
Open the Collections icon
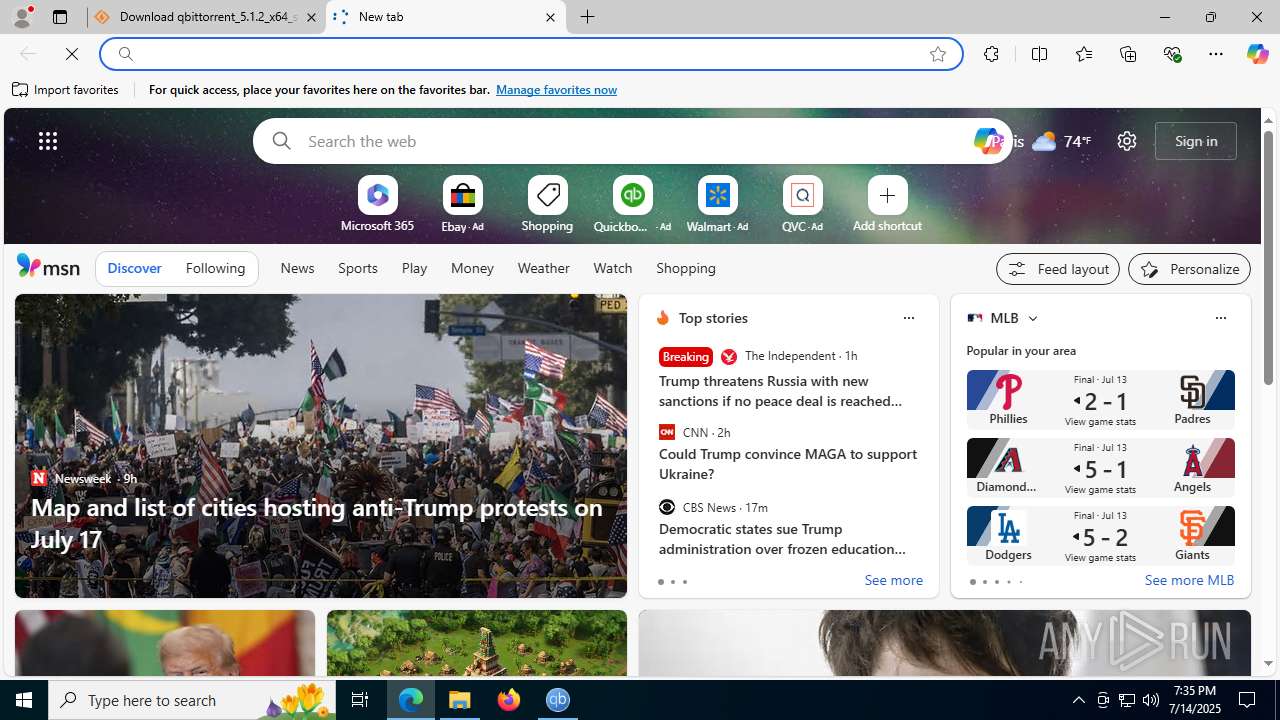pyautogui.click(x=1128, y=54)
